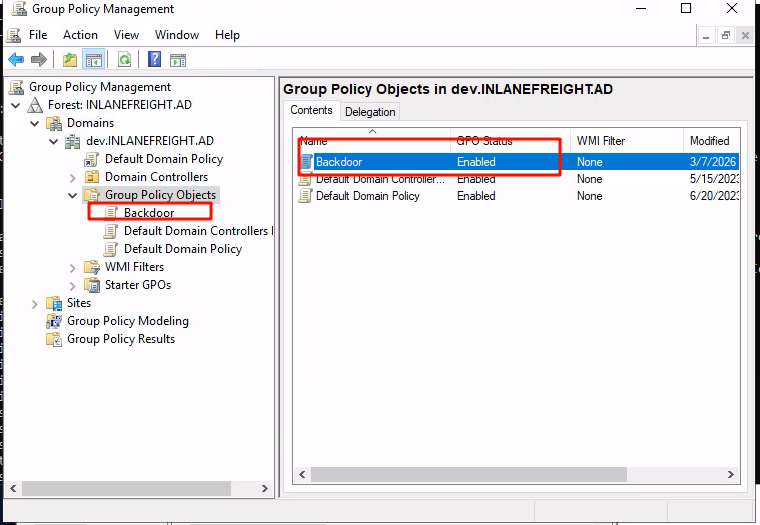Select Backdoor GPO in the tree
The height and width of the screenshot is (525, 760).
148,213
